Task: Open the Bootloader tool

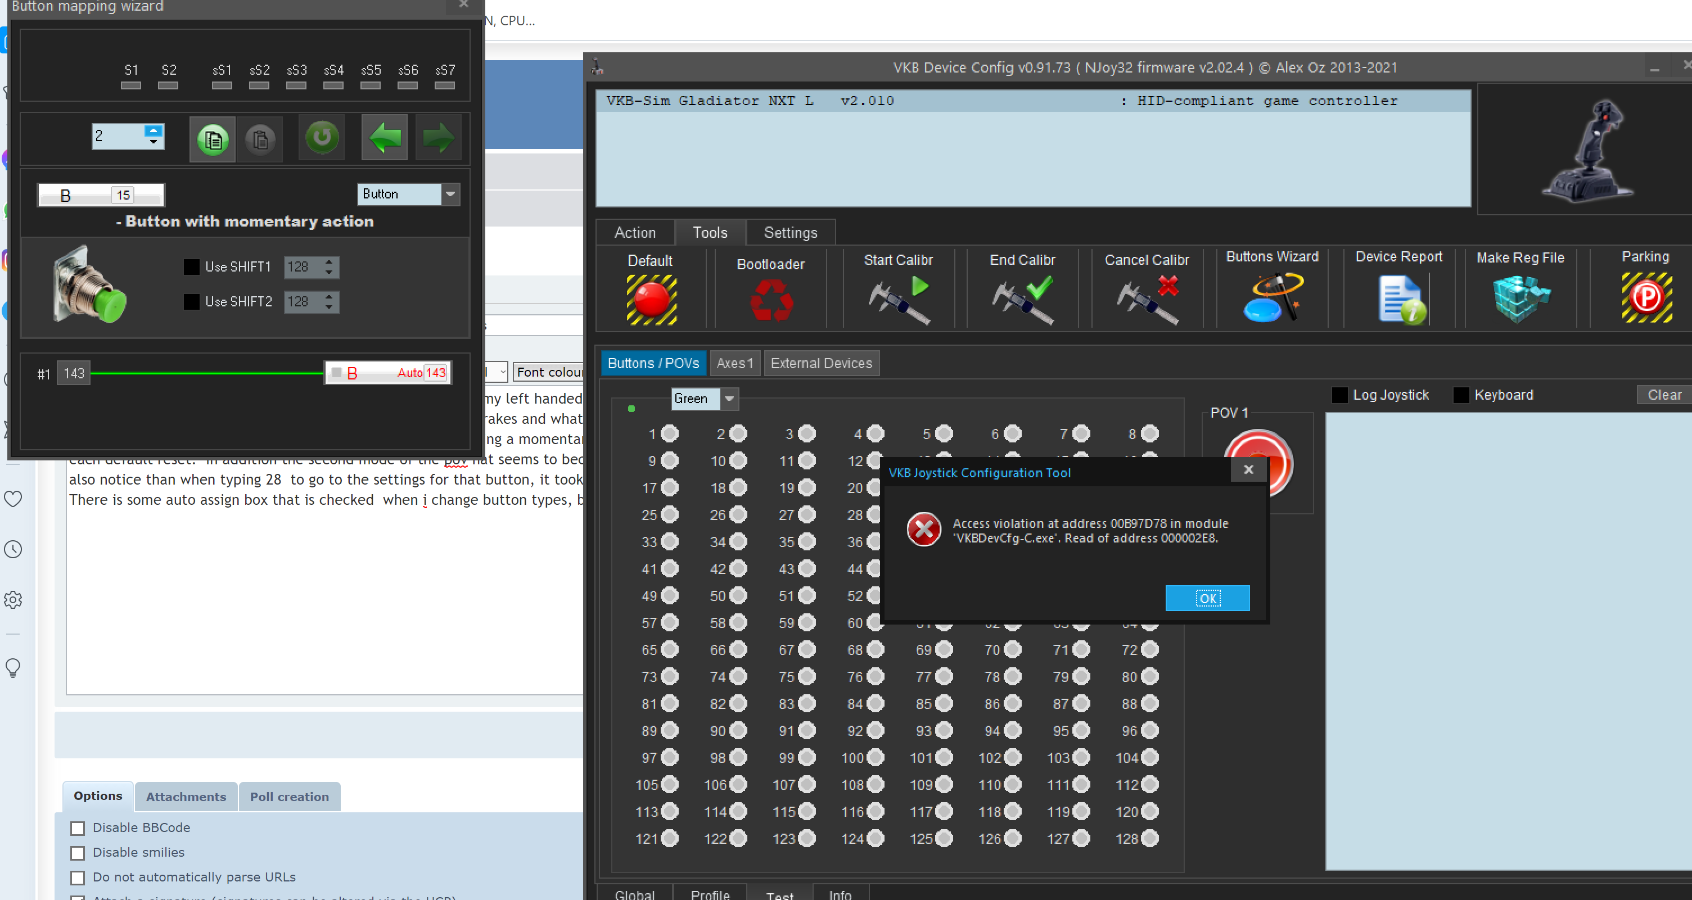Action: (x=771, y=300)
